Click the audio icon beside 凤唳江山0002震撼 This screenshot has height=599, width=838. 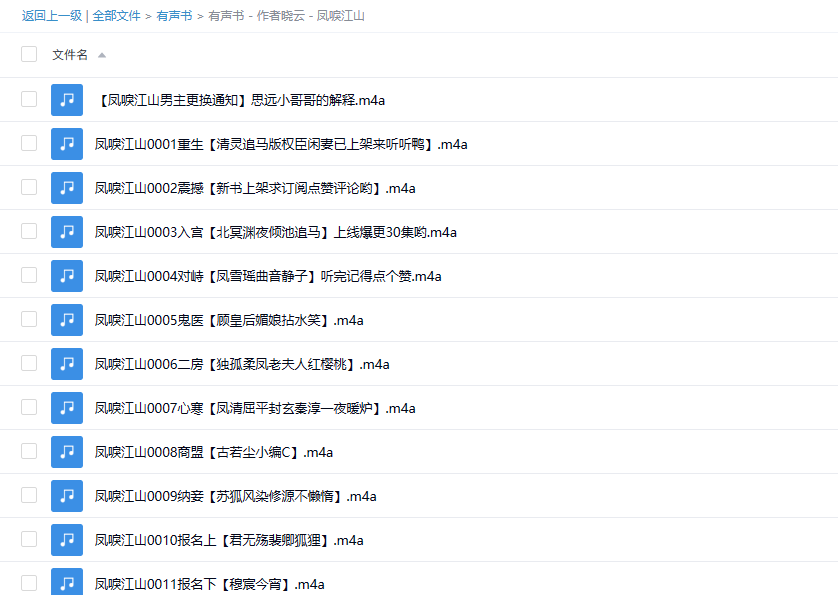(67, 188)
